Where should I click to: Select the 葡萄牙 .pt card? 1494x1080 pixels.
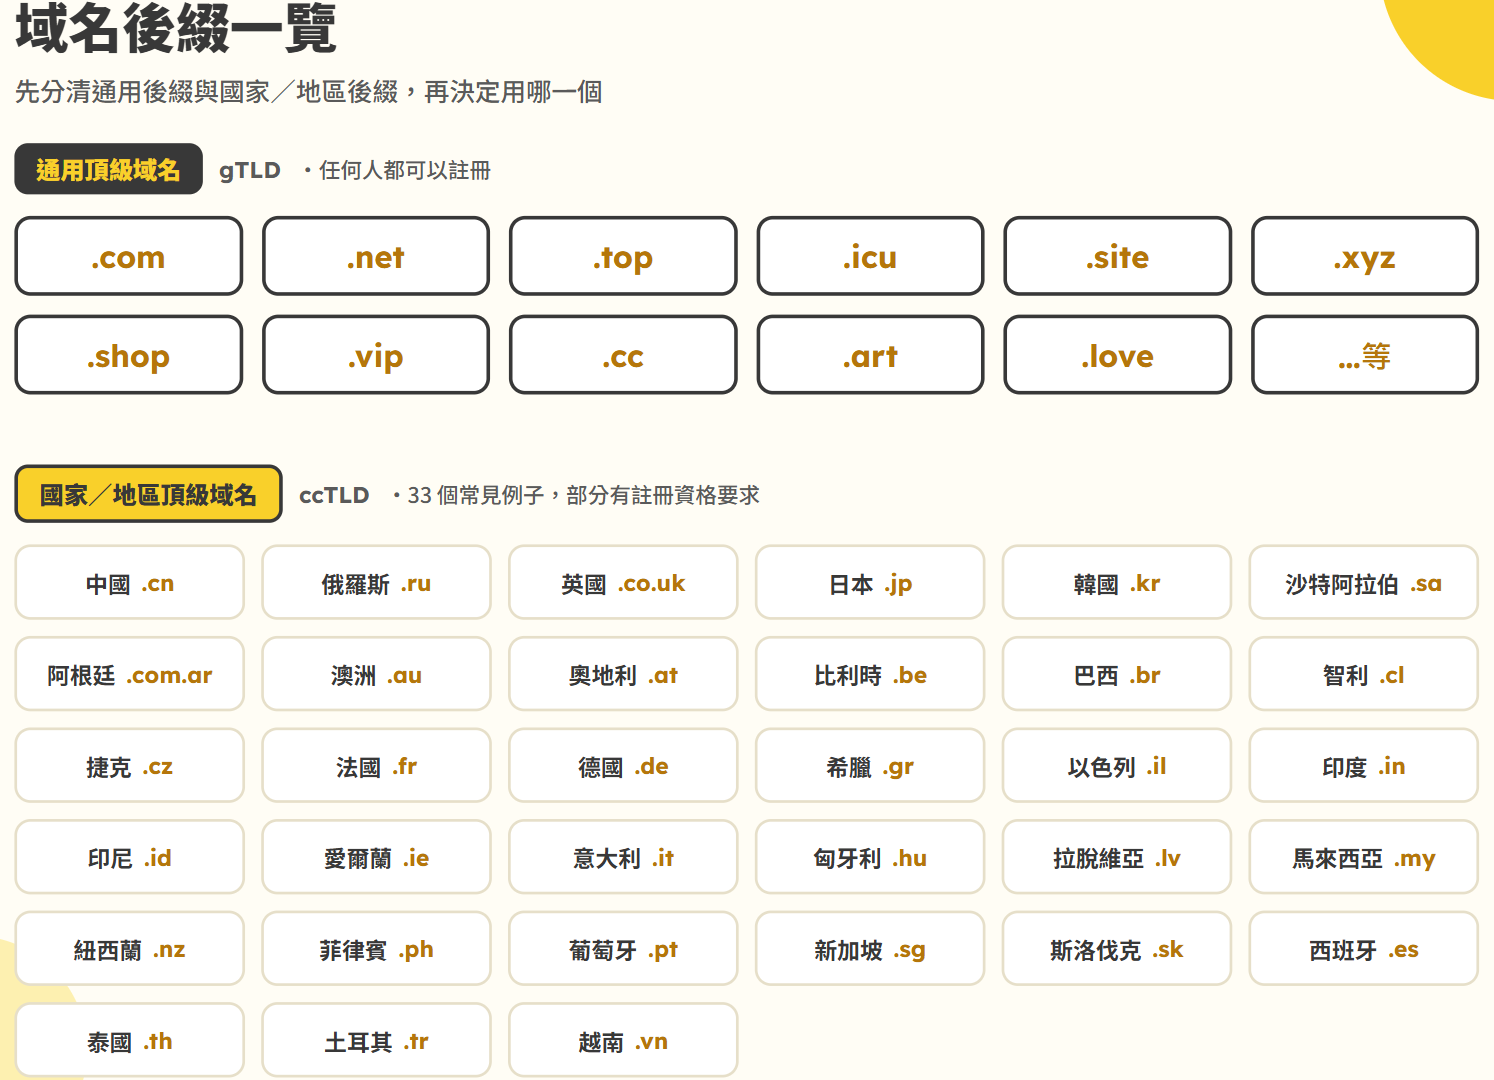tap(623, 948)
